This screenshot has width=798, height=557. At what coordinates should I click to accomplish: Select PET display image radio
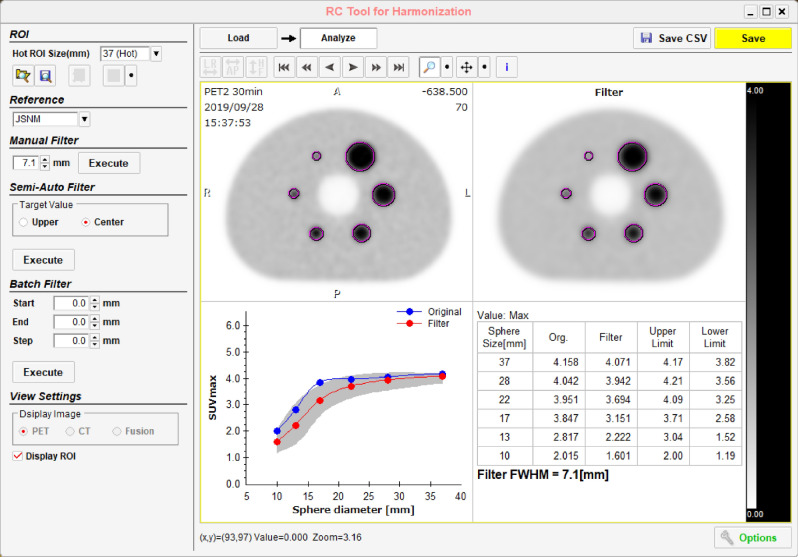[23, 431]
